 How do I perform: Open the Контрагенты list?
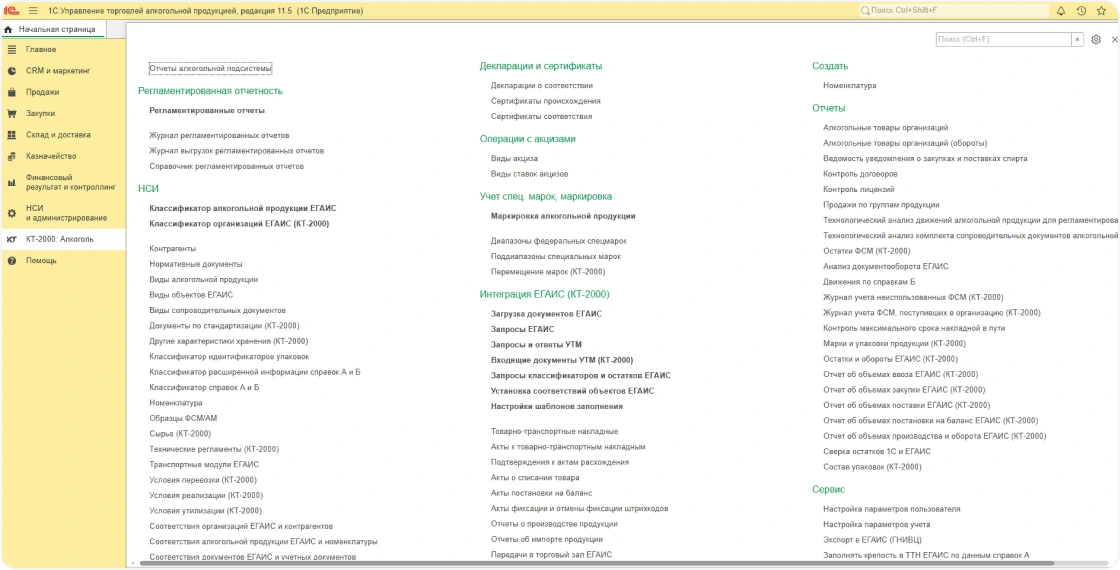coord(173,249)
